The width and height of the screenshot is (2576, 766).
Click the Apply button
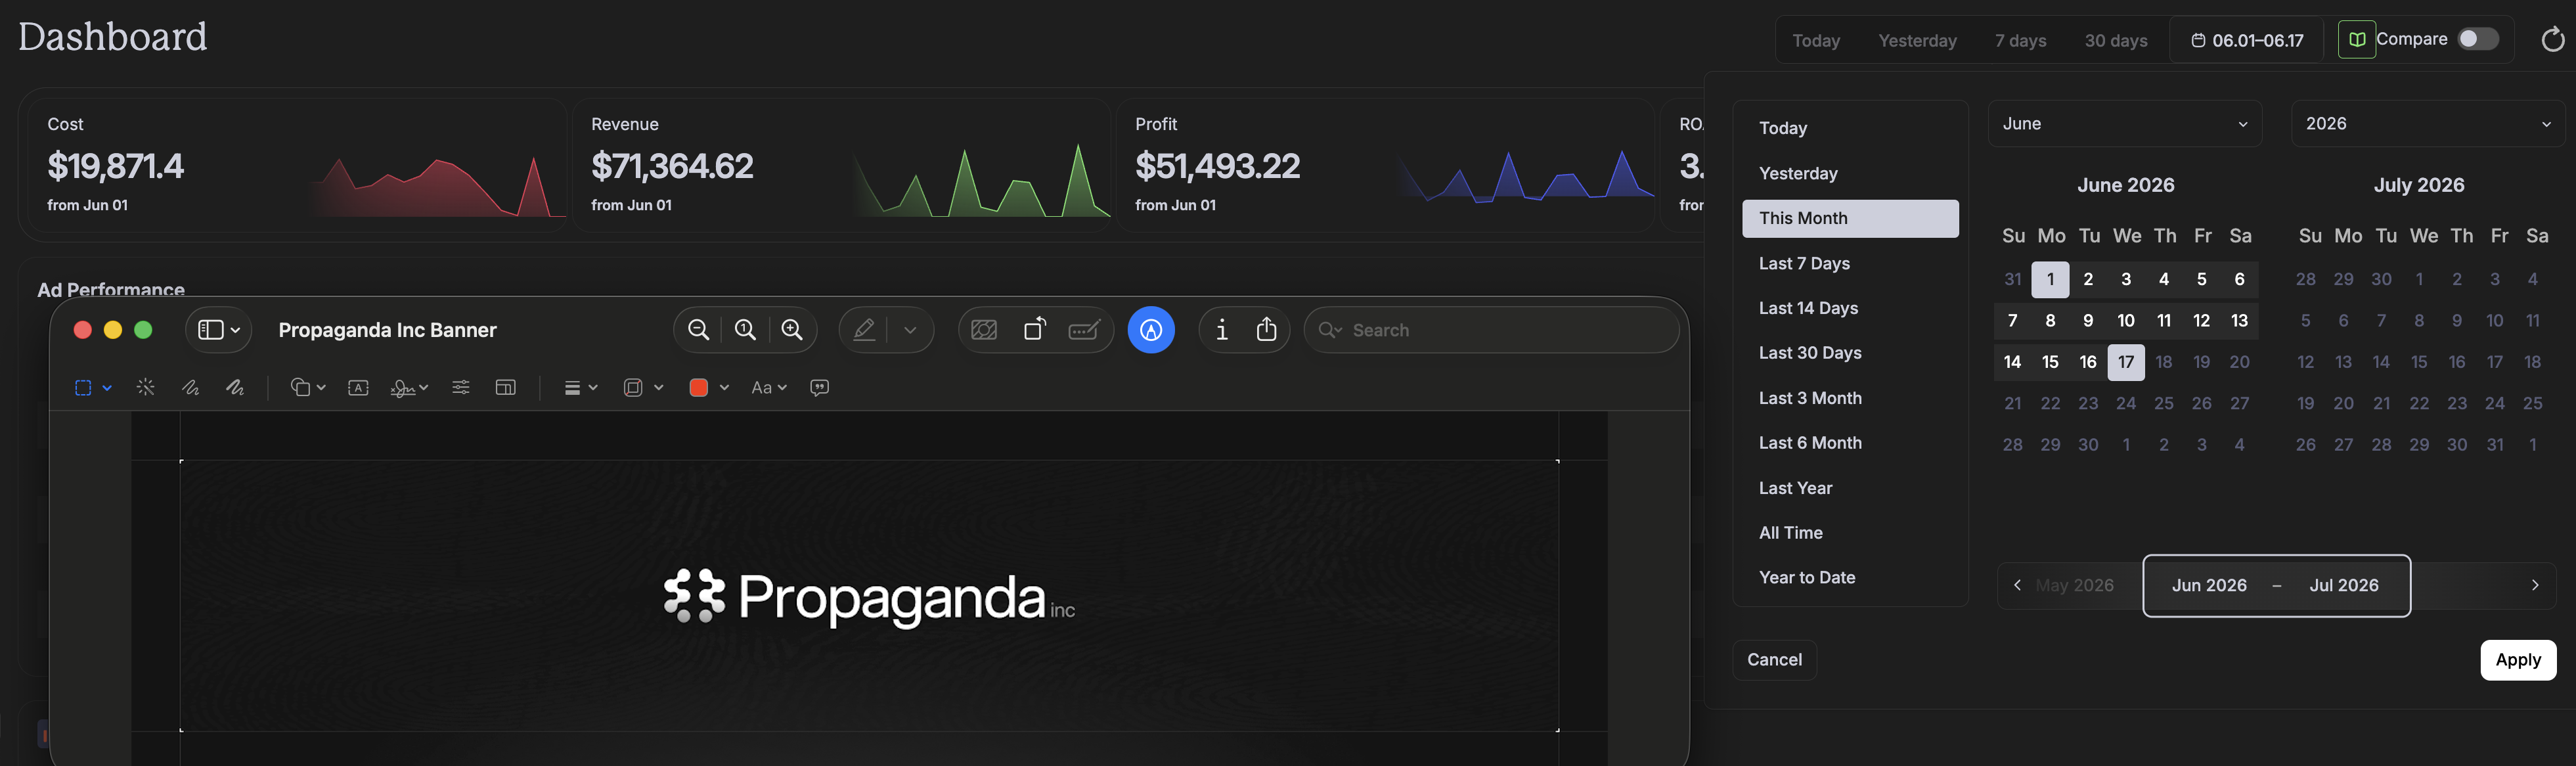(2517, 660)
